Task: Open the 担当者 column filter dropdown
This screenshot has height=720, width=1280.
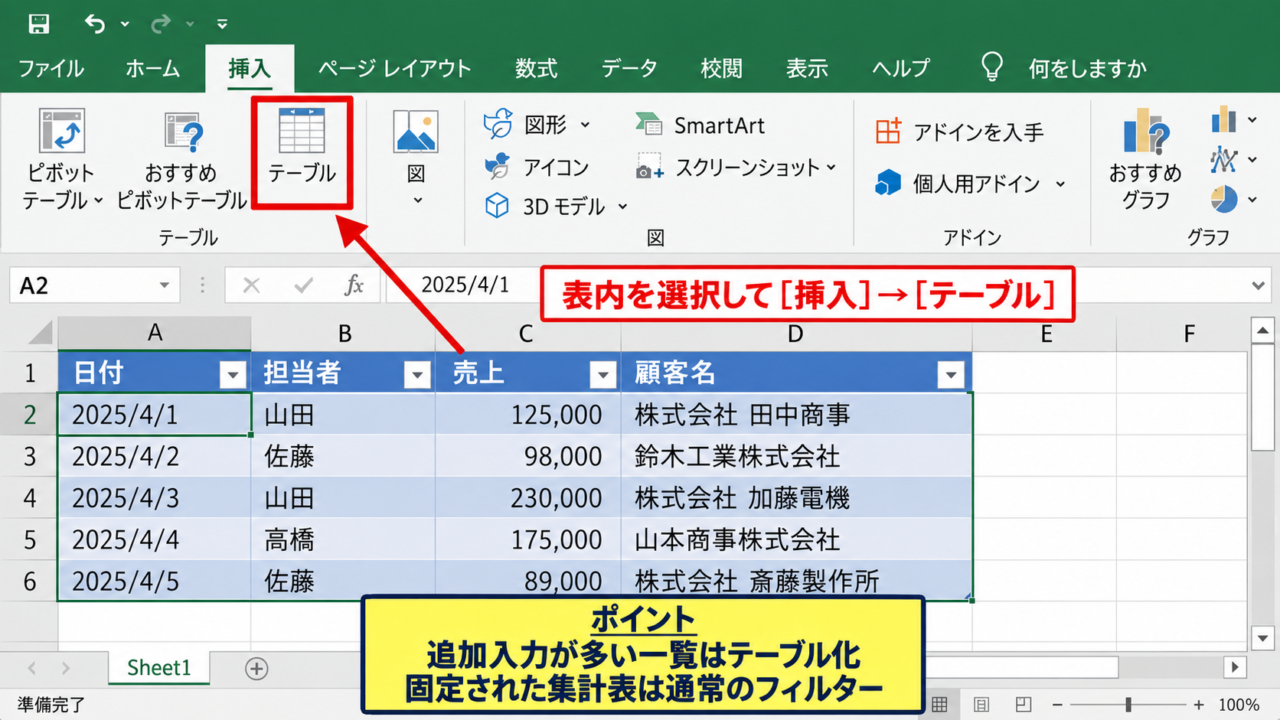Action: coord(417,375)
